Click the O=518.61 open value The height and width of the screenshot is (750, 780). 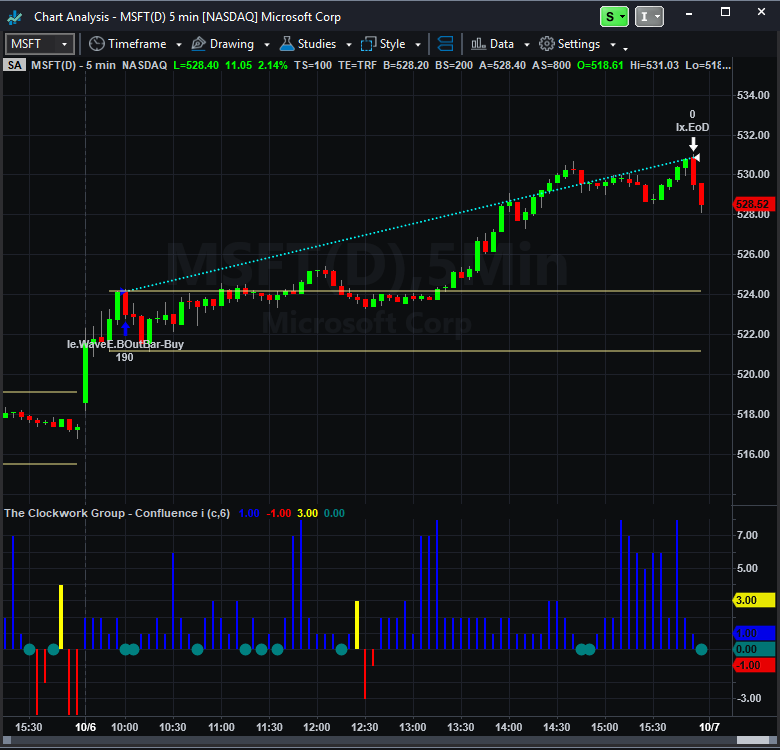click(600, 65)
